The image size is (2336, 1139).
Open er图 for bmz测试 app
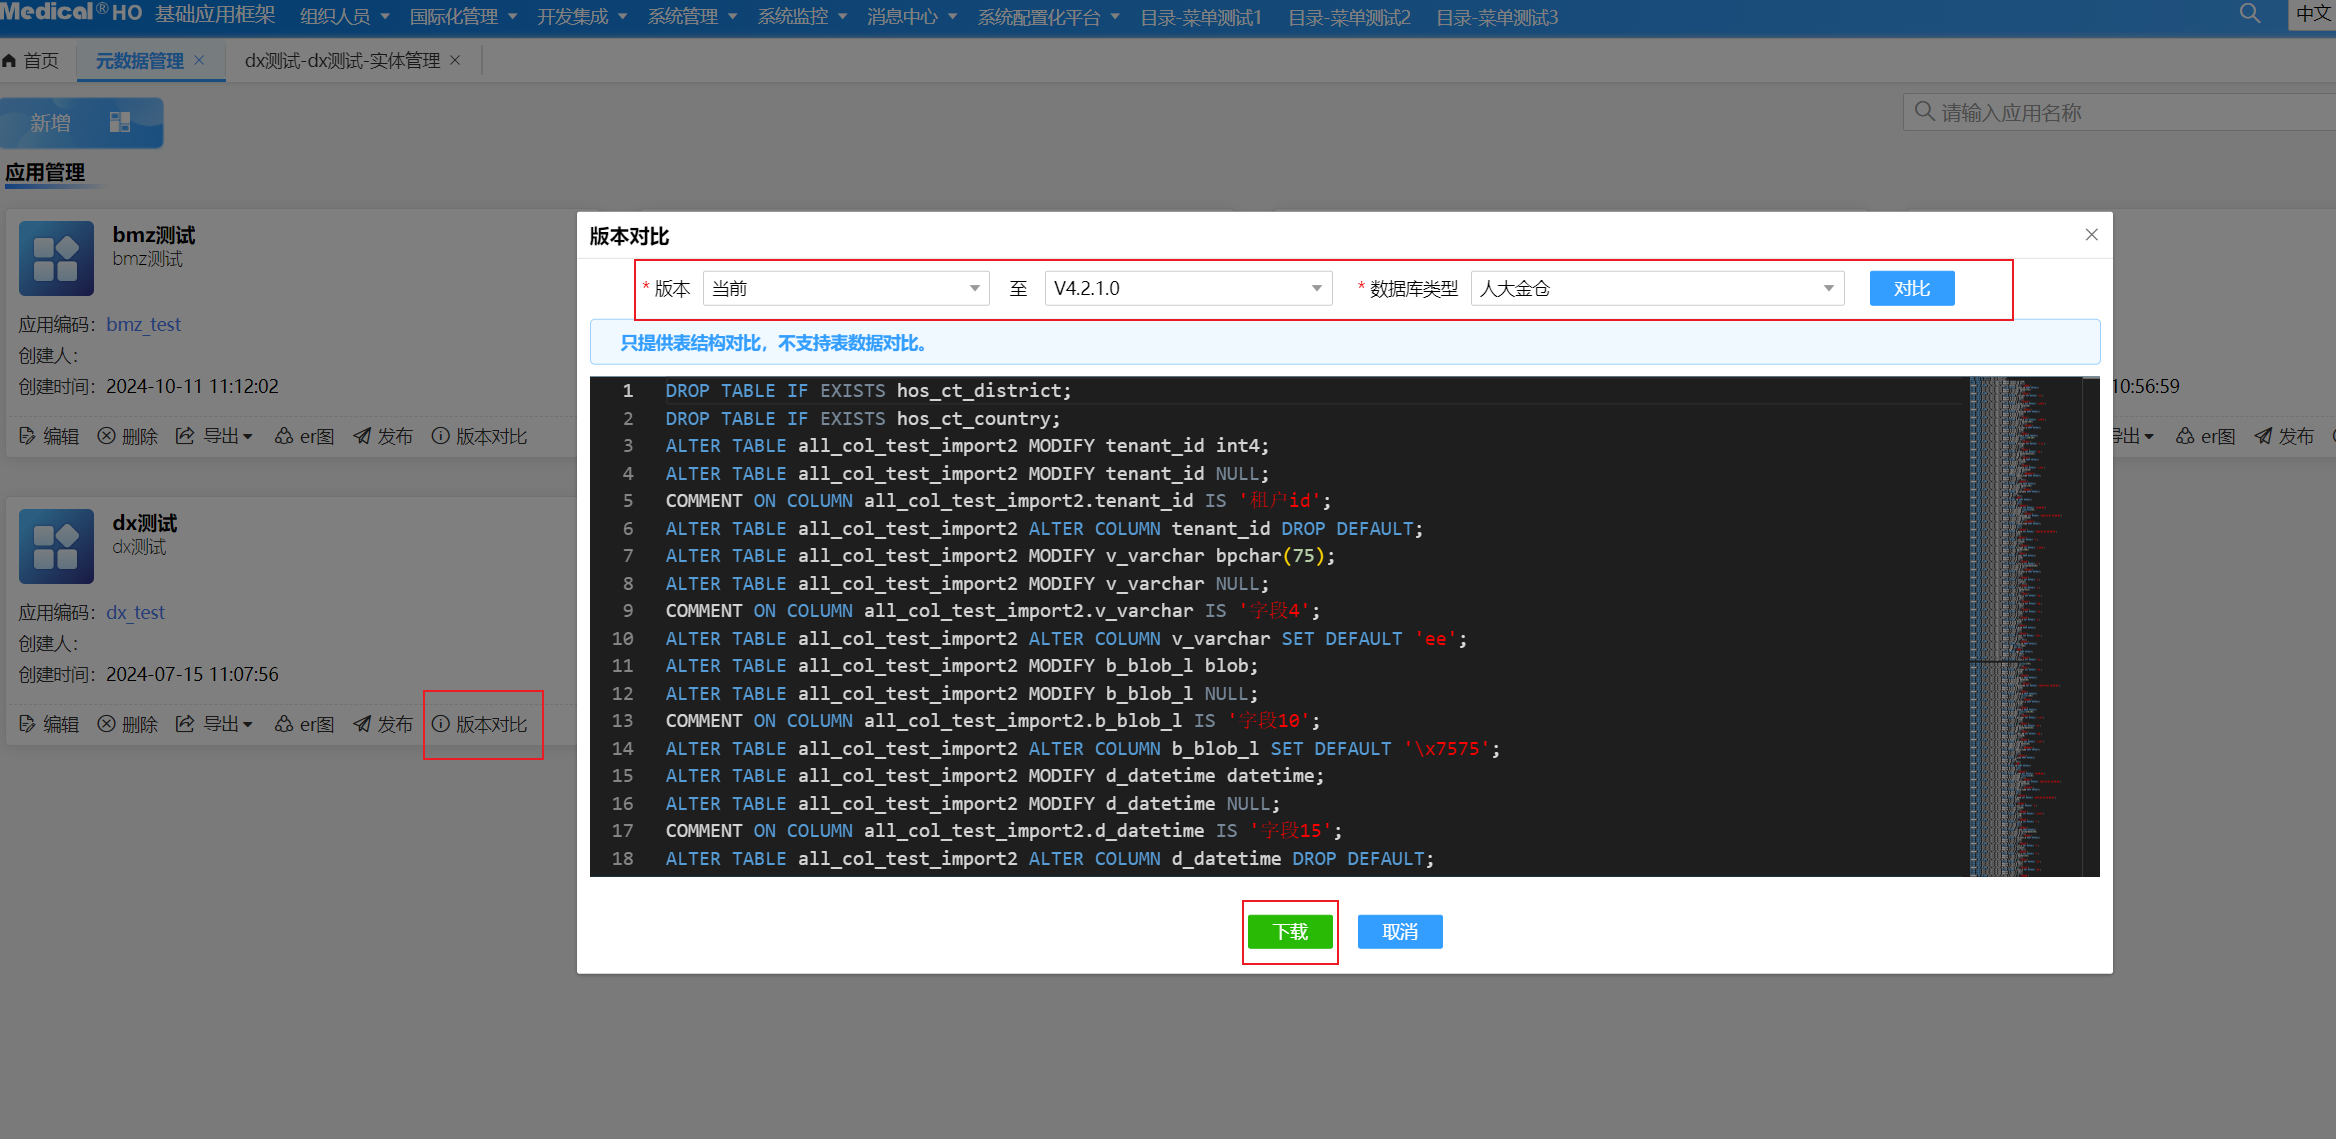305,436
